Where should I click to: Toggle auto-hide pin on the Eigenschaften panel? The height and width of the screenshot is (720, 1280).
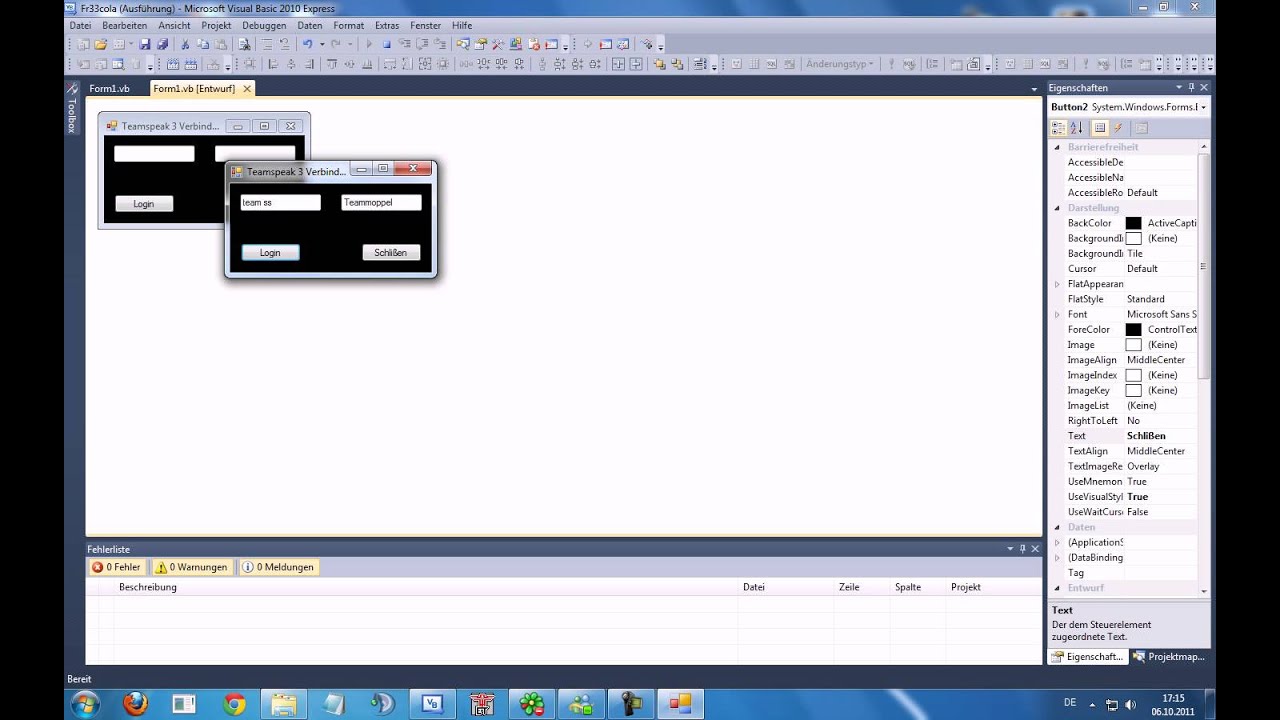1190,88
